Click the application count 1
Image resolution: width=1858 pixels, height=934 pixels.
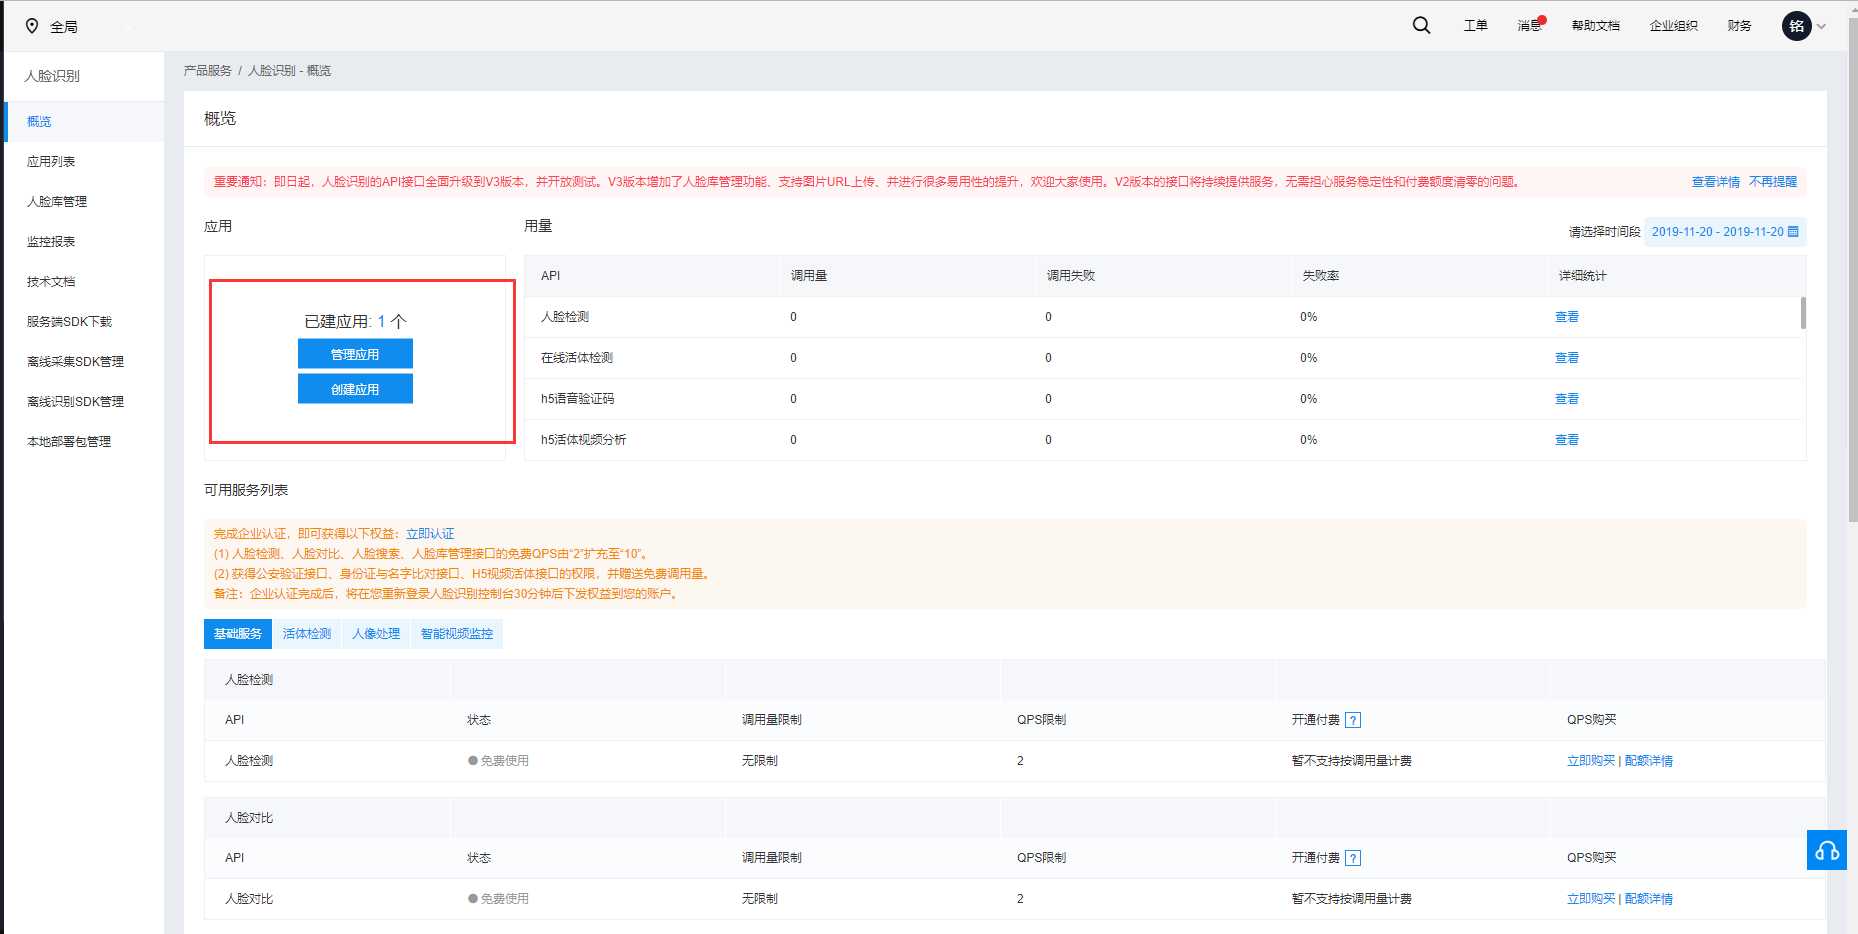tap(381, 321)
